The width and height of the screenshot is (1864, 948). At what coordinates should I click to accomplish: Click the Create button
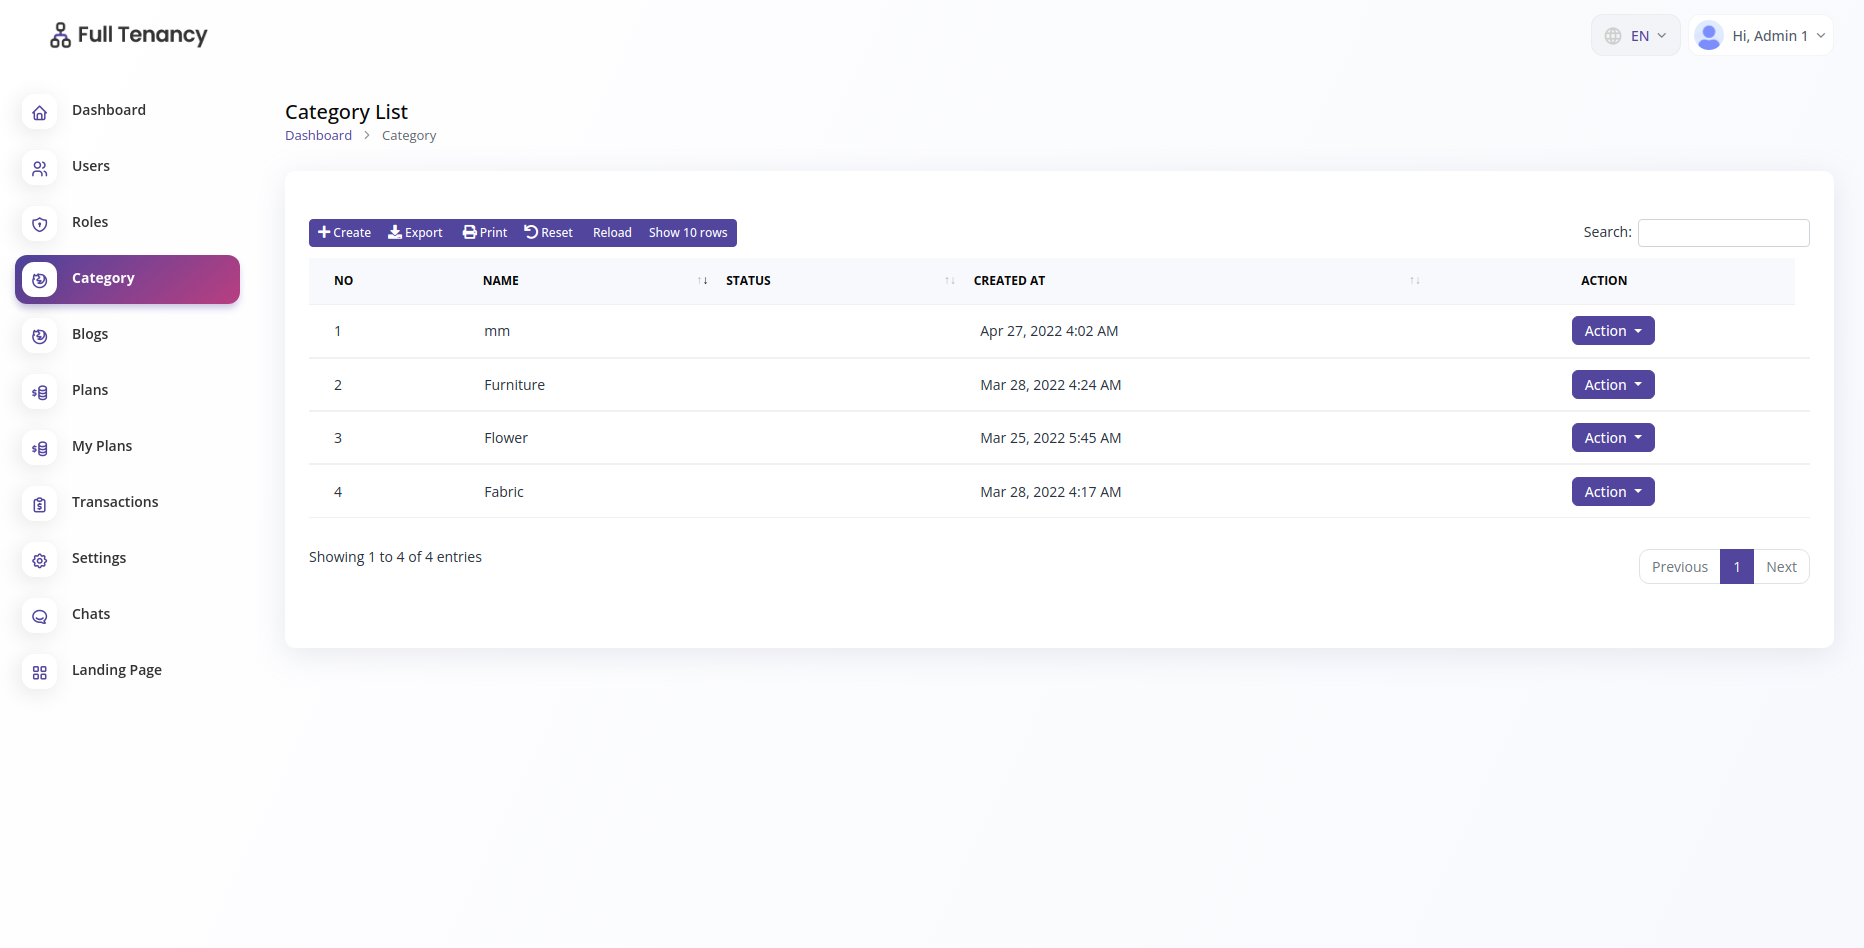[343, 232]
